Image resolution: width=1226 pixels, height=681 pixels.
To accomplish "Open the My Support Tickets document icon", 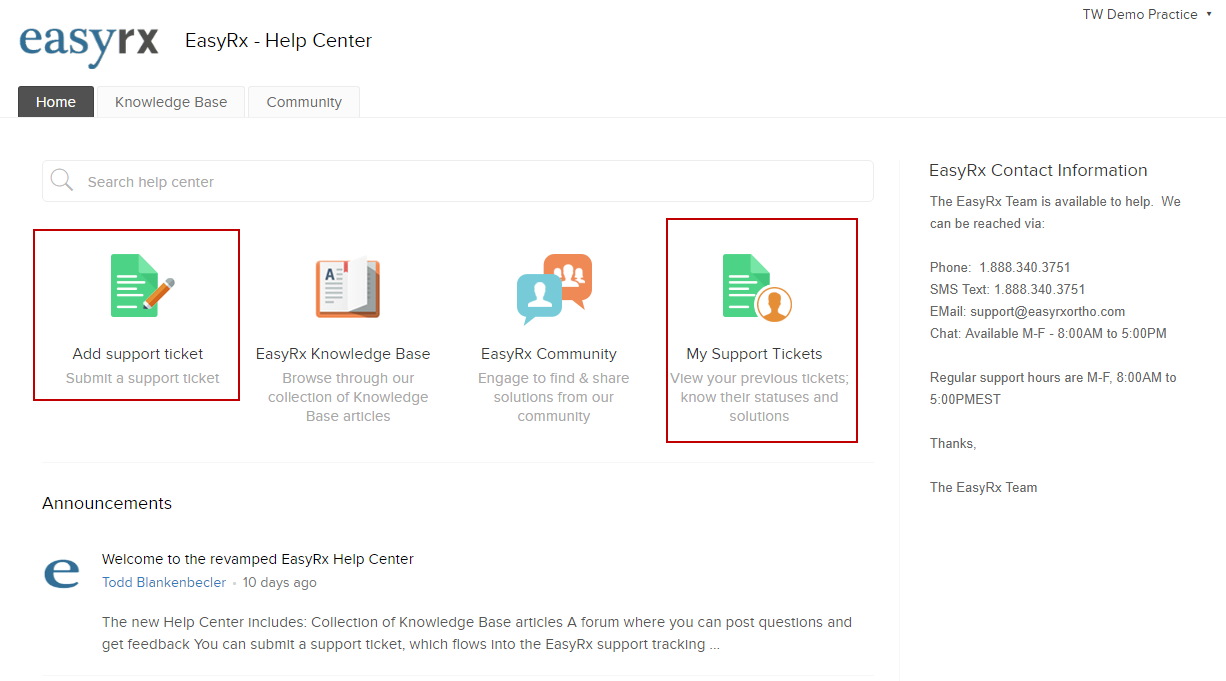I will coord(757,287).
